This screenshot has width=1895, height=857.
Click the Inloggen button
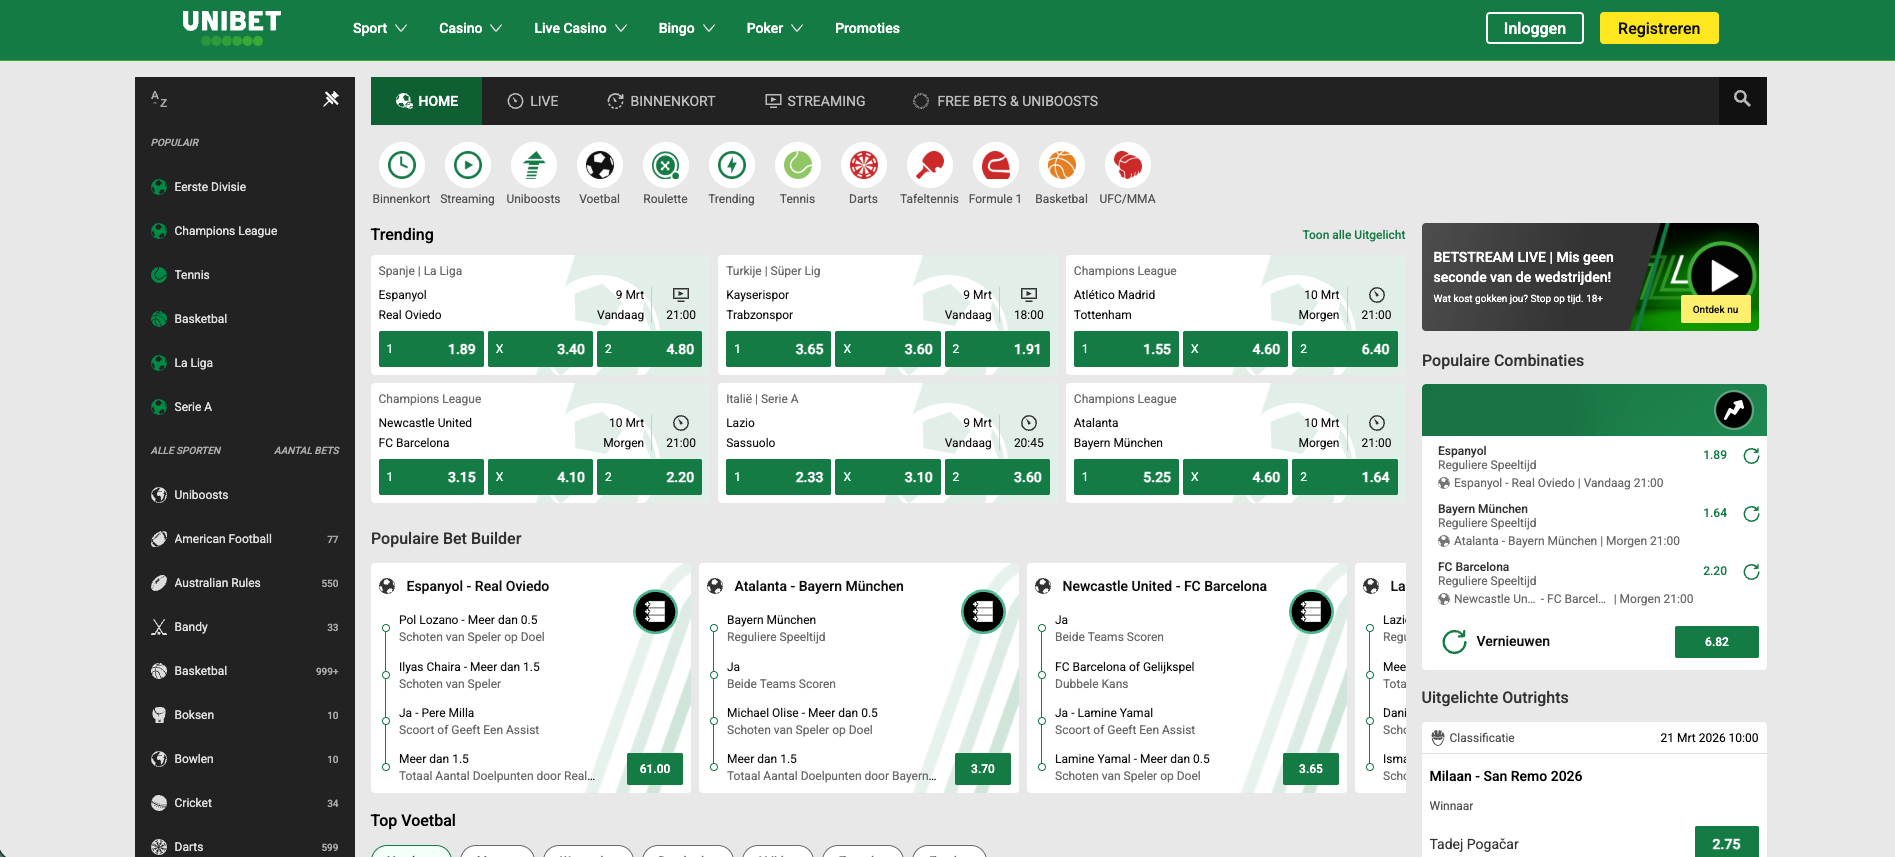point(1534,28)
